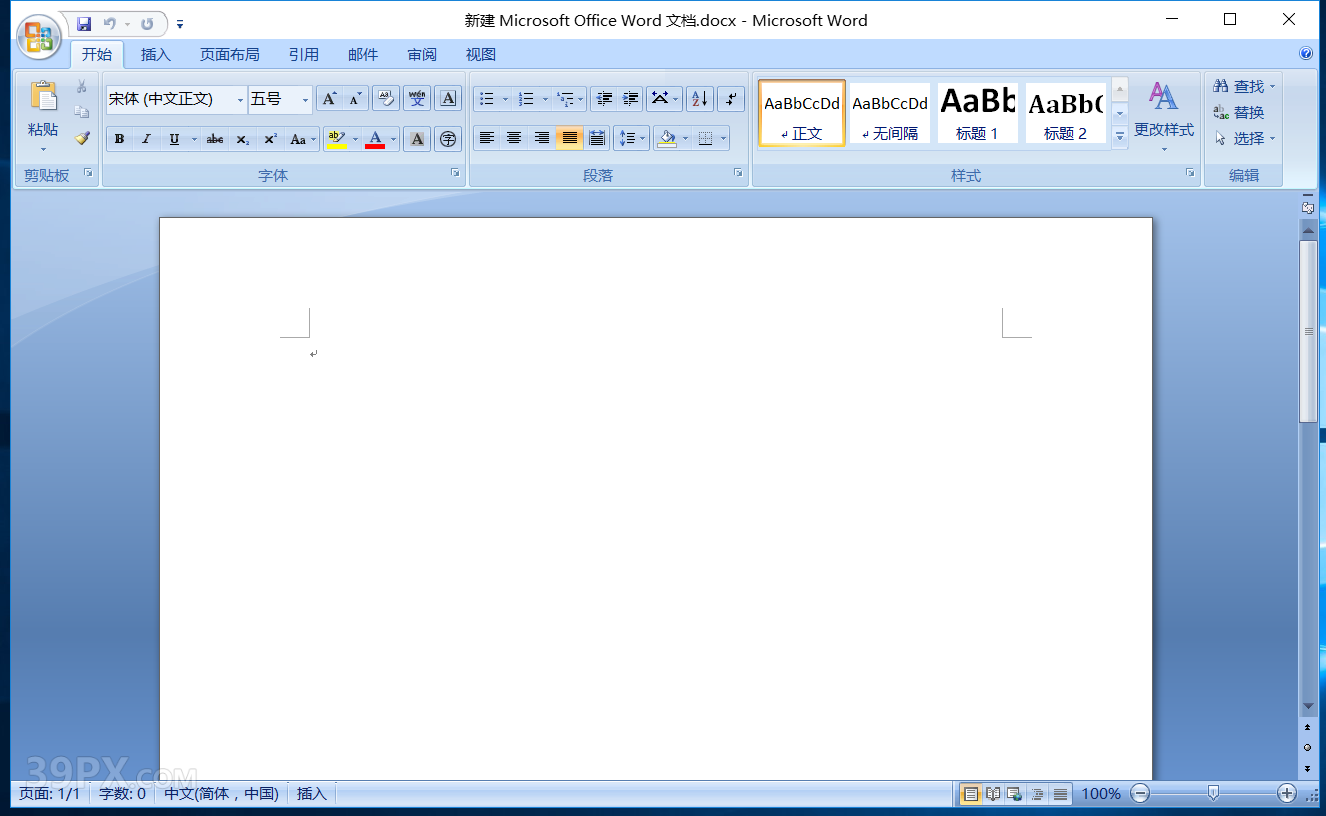The image size is (1326, 816).
Task: Switch to Print Layout view in status bar
Action: tap(970, 794)
